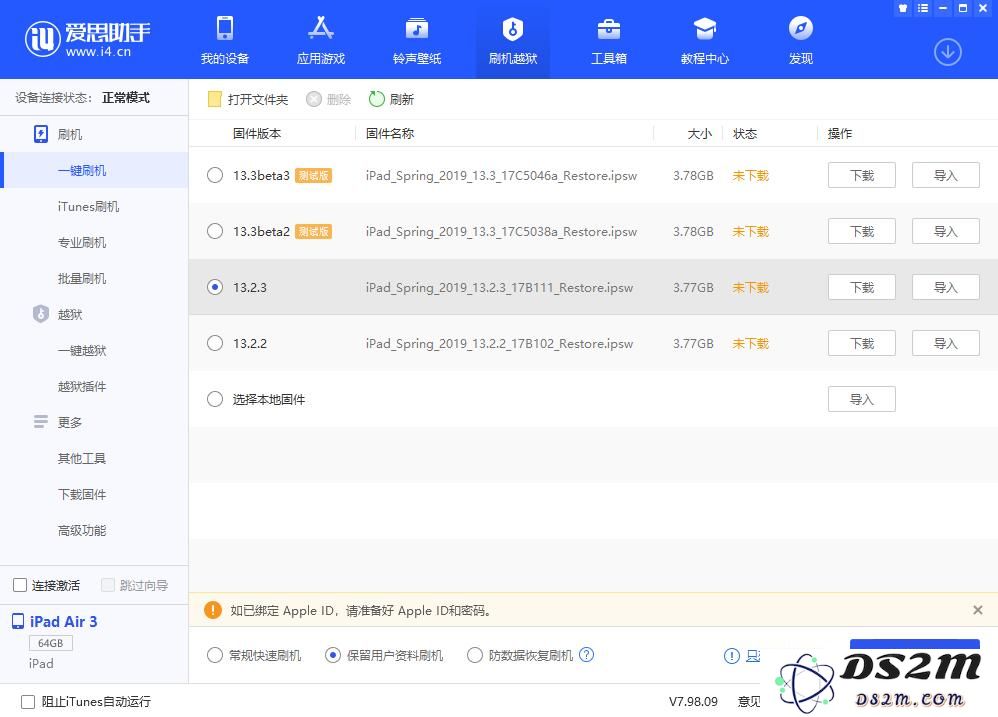
Task: Click the V7.98.09 version label
Action: tap(693, 701)
